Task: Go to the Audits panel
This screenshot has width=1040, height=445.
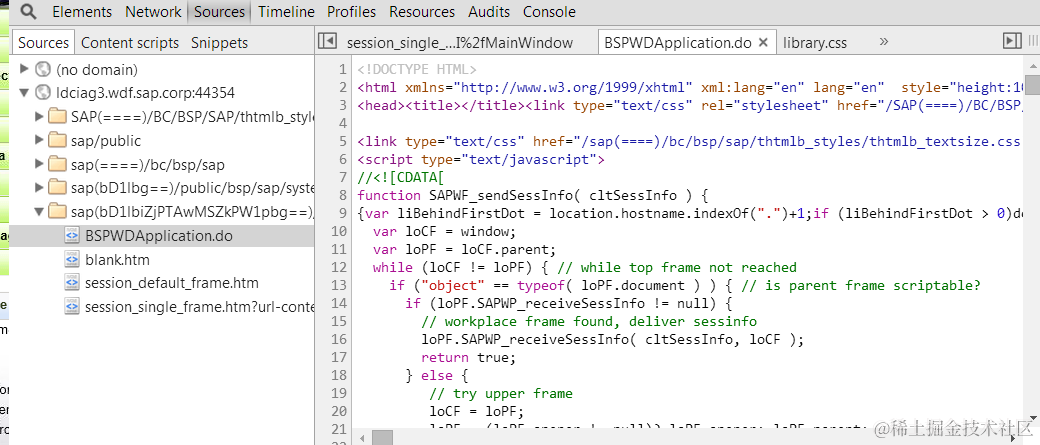Action: tap(489, 11)
